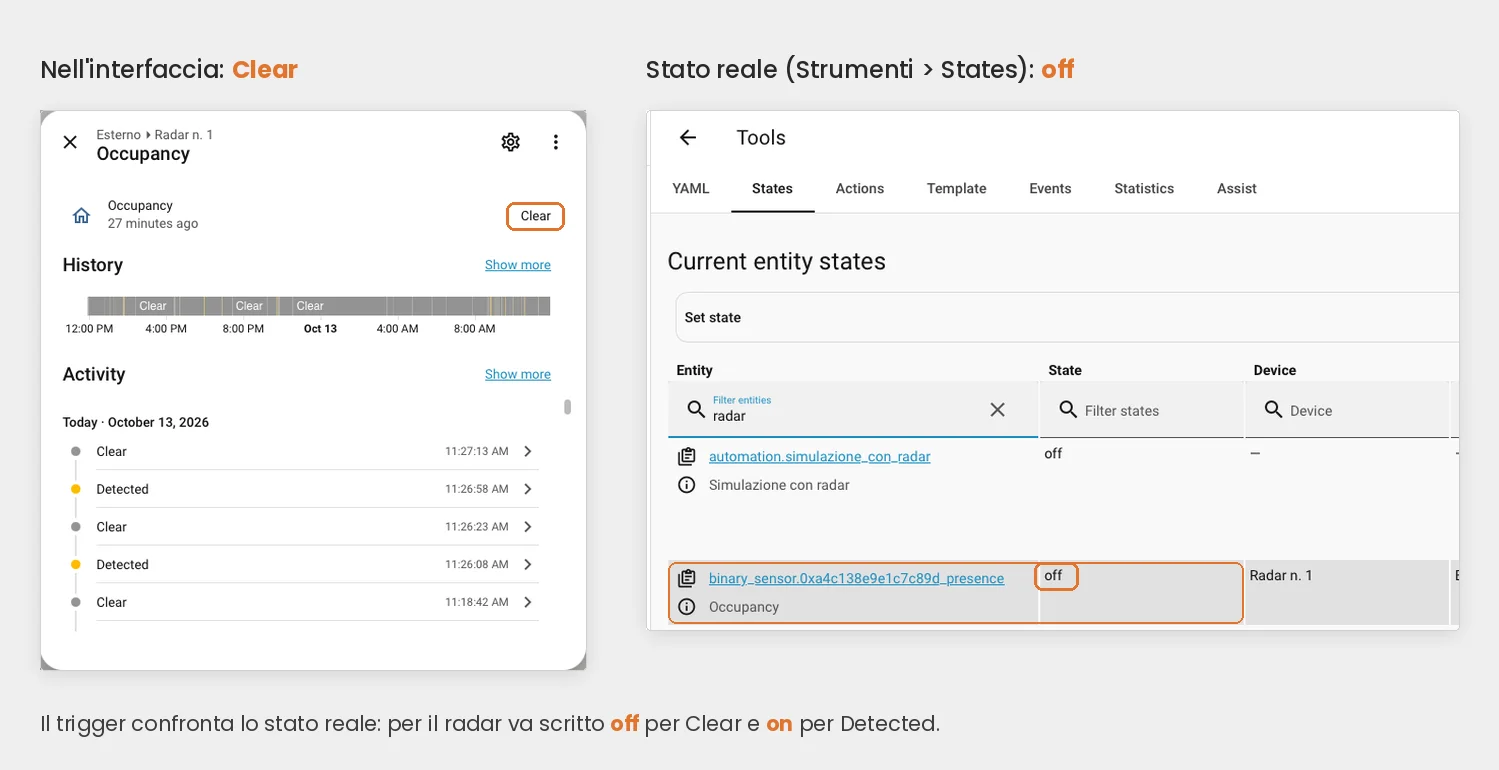
Task: Click the Entity column header
Action: [694, 370]
